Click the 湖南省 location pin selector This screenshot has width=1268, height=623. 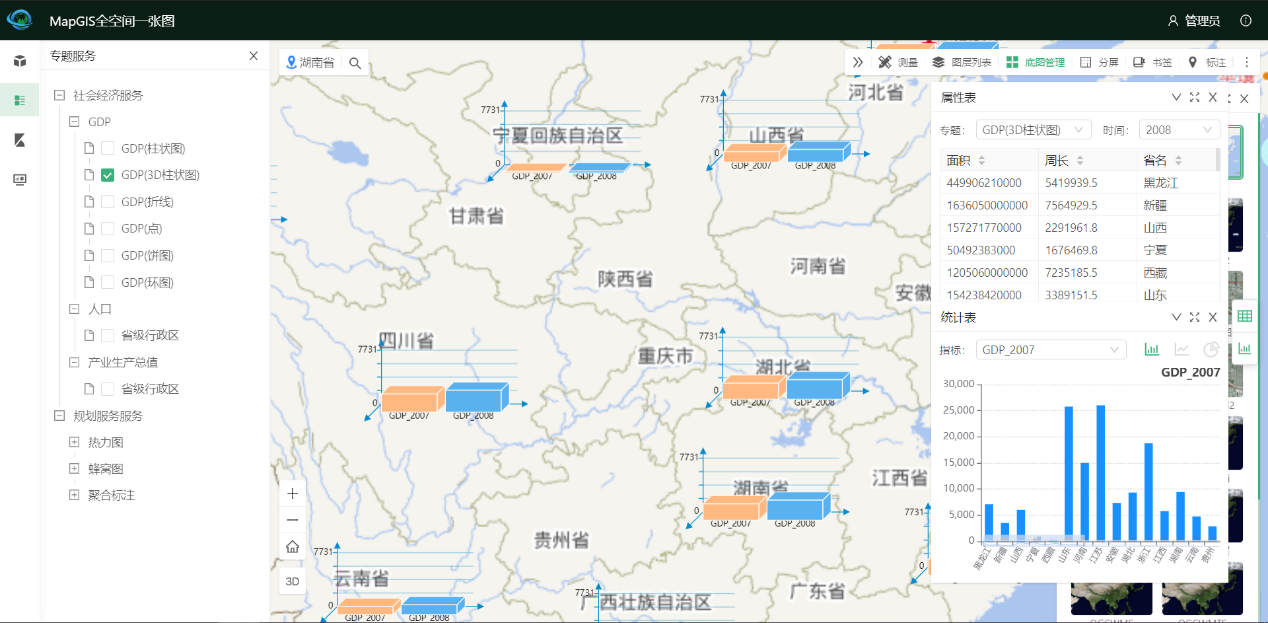coord(310,63)
